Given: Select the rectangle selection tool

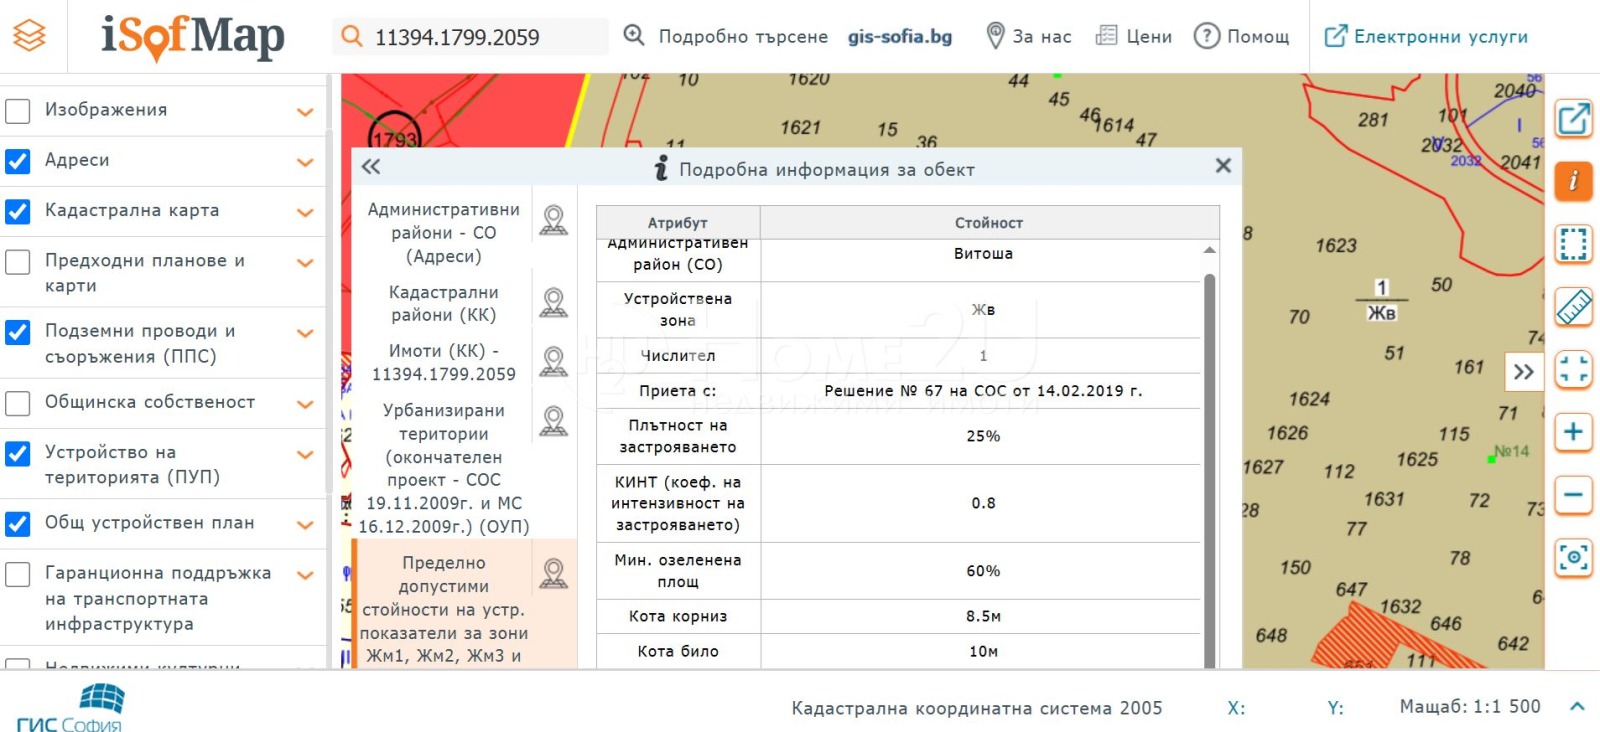Looking at the screenshot, I should (x=1573, y=244).
